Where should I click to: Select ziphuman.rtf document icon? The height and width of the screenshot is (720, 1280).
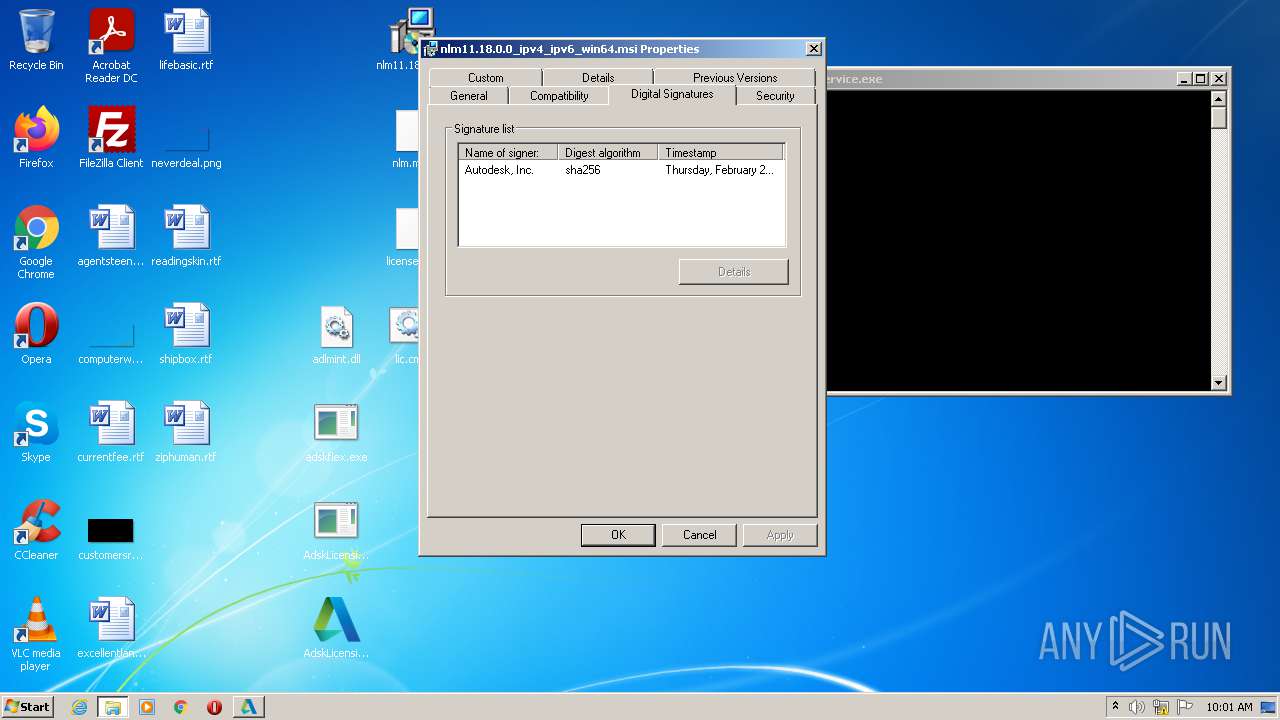coord(186,432)
